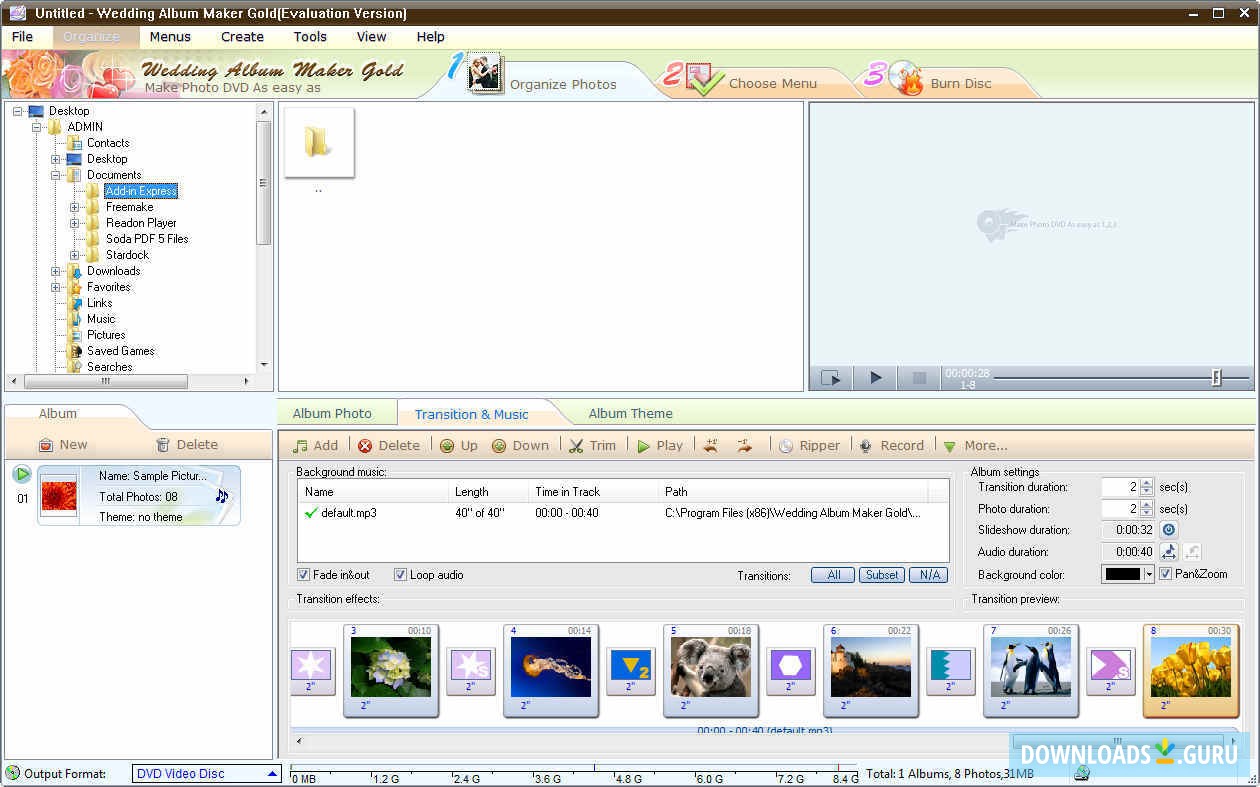This screenshot has width=1260, height=787.
Task: Toggle Loop audio checkbox
Action: (x=400, y=575)
